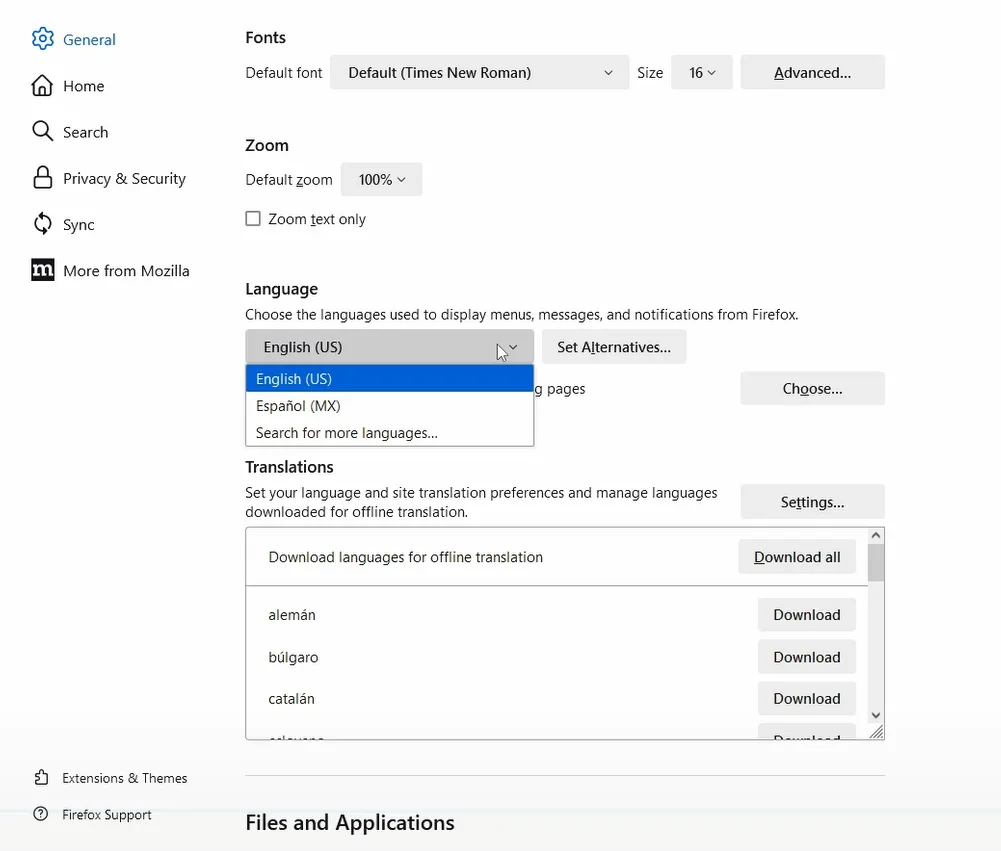The width and height of the screenshot is (1001, 851).
Task: Click the Advanced fonts button
Action: [x=812, y=72]
